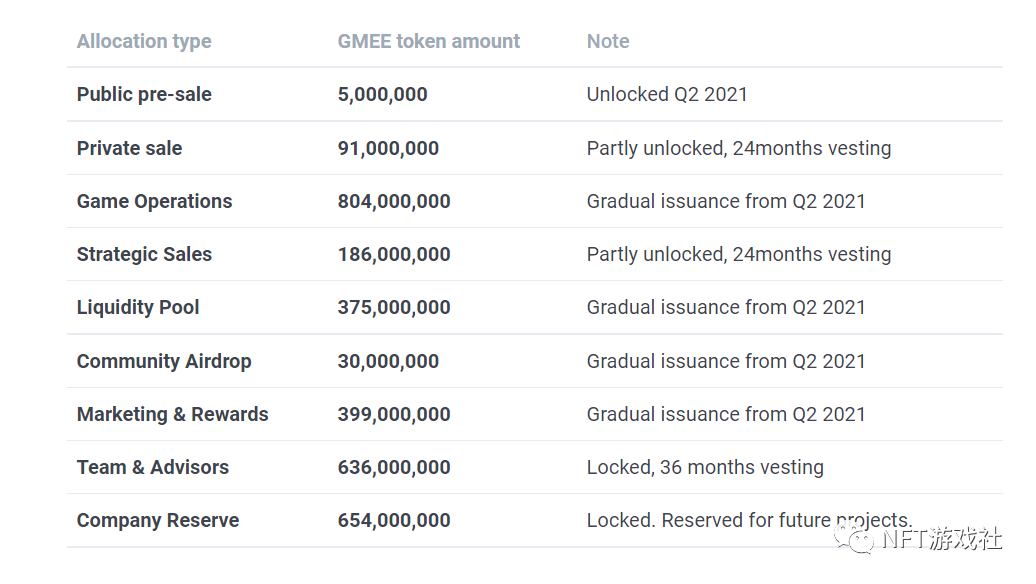Select the 636,000,000 token amount cell
Viewport: 1036px width, 584px height.
394,468
